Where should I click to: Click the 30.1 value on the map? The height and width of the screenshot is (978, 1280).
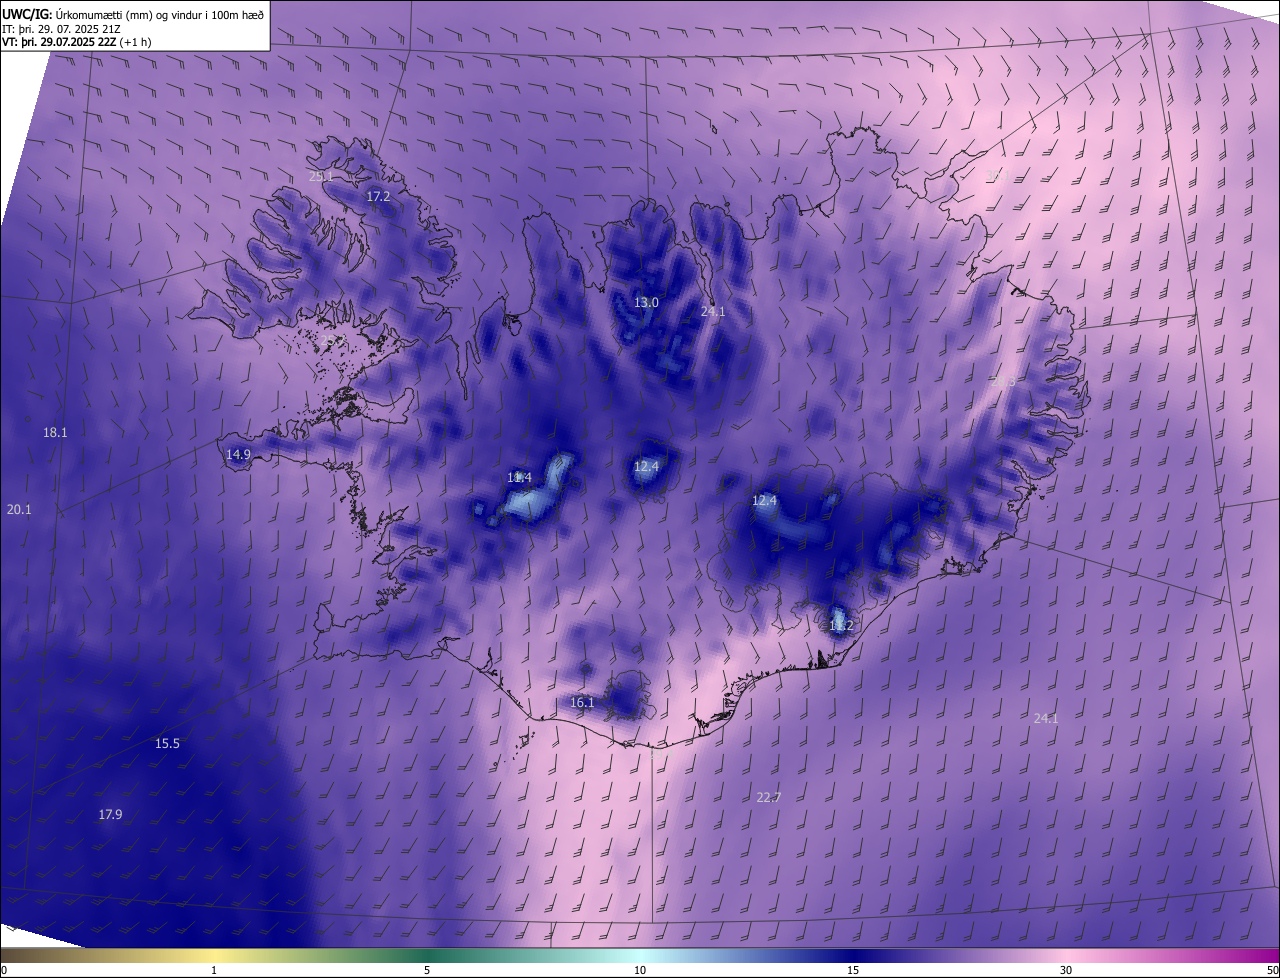(x=998, y=176)
